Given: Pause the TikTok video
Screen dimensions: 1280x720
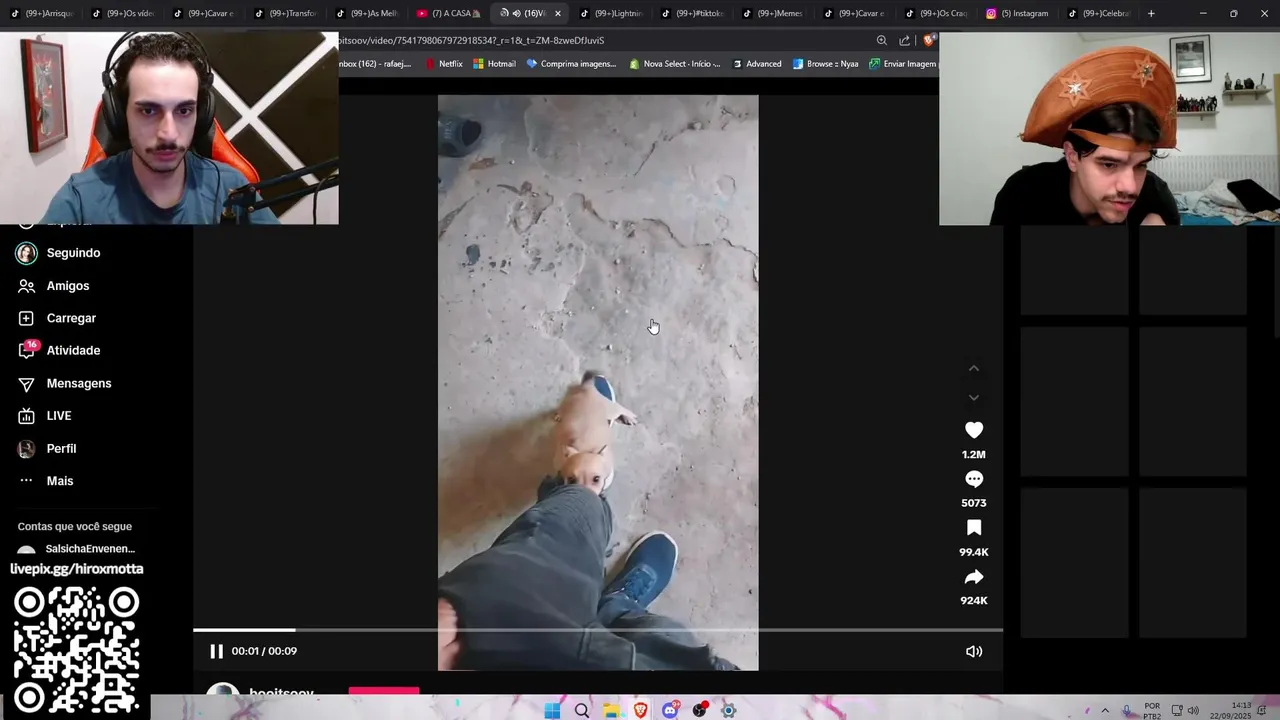Looking at the screenshot, I should tap(216, 651).
